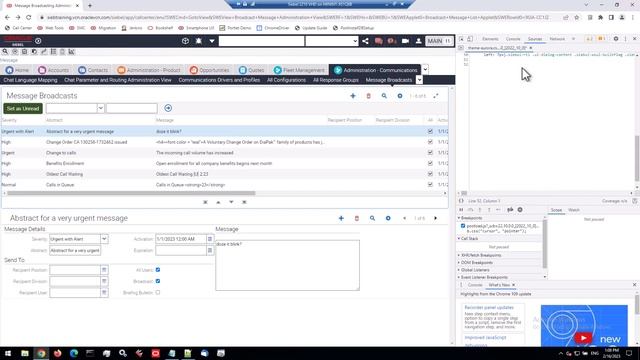Viewport: 640px width, 360px height.
Task: Open Communications Drivers and Profiles view
Action: [x=219, y=80]
